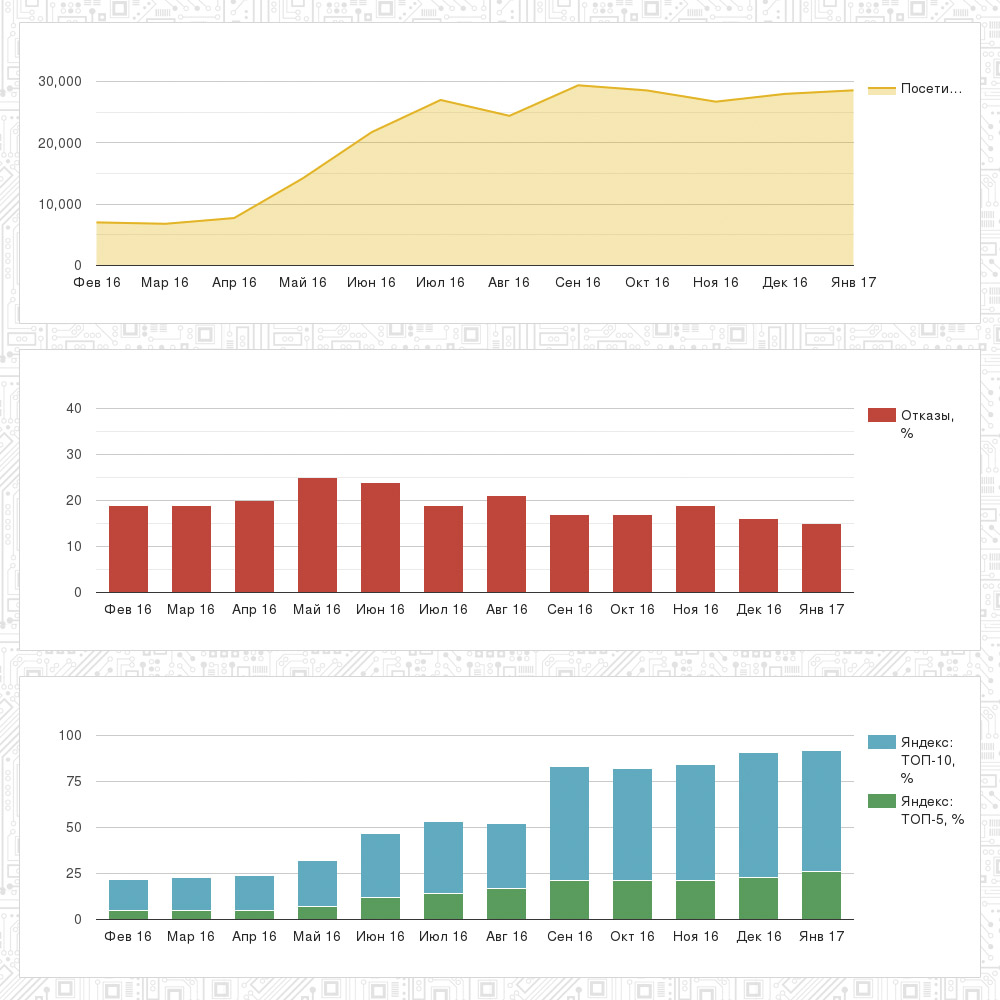Image resolution: width=1000 pixels, height=1000 pixels.
Task: Click the green ТОП-5 segment for Июл 16
Action: point(443,907)
